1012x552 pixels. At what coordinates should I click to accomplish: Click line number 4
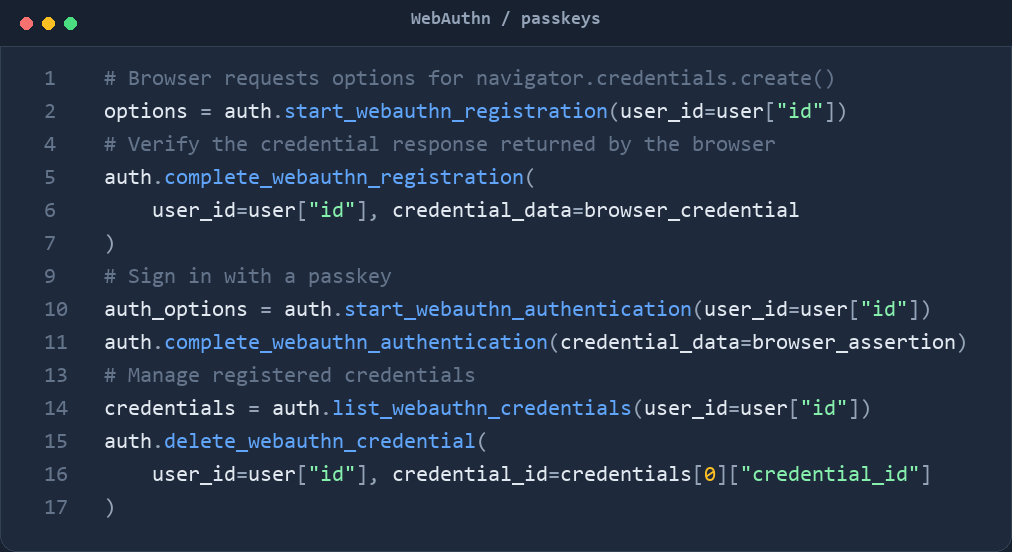tap(50, 145)
